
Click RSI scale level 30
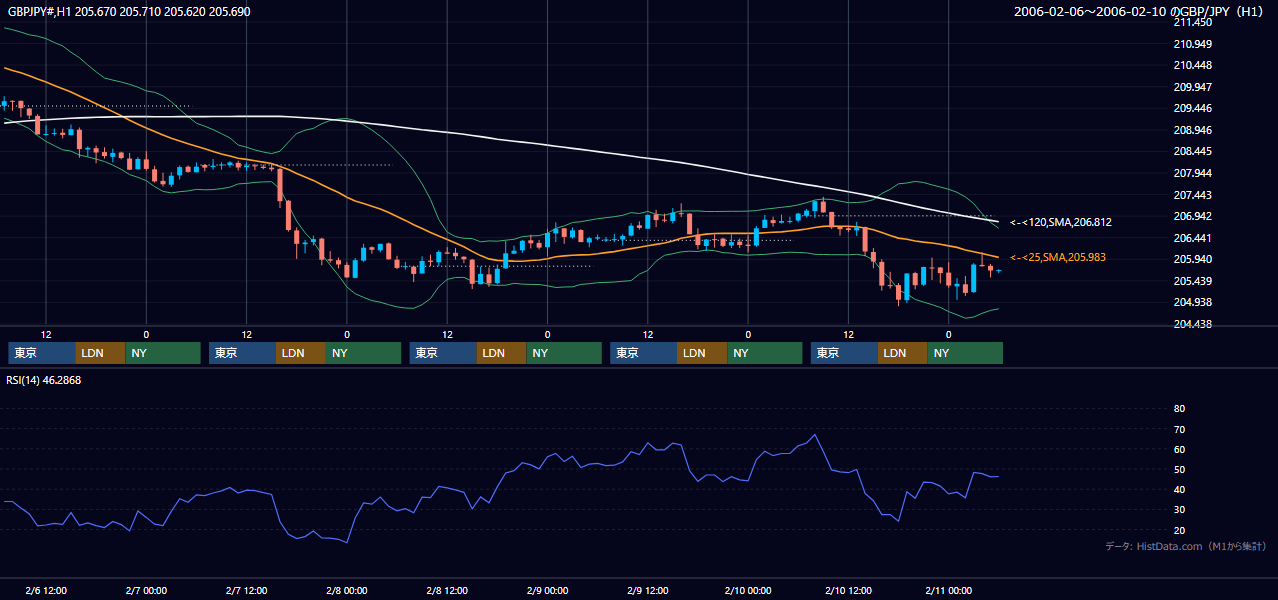coord(1179,510)
